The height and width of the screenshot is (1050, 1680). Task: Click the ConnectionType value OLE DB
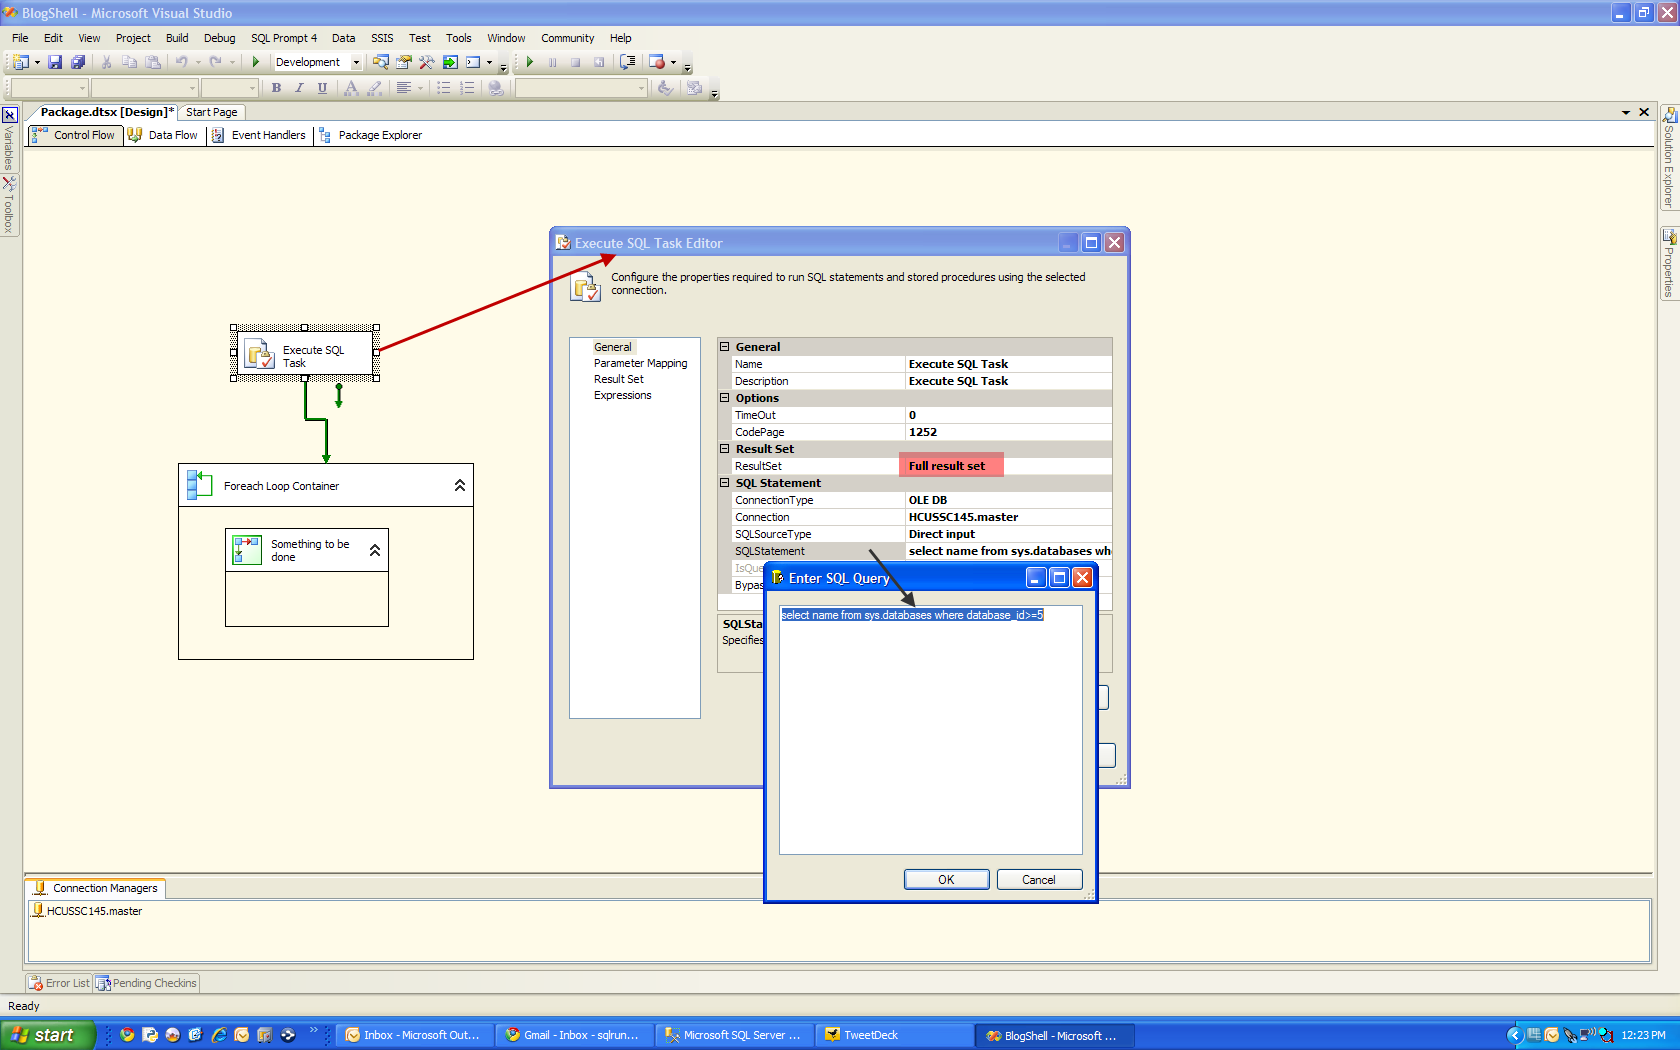[x=1008, y=500]
